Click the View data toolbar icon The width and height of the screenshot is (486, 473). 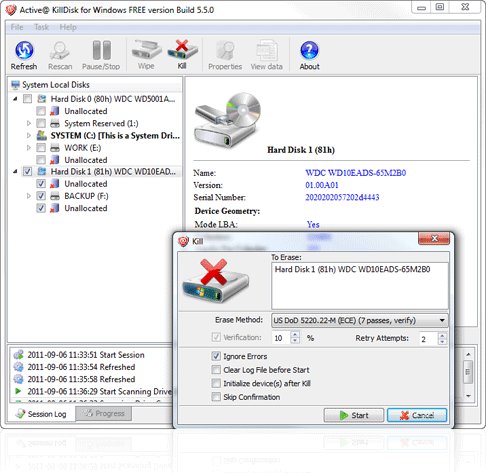(266, 51)
